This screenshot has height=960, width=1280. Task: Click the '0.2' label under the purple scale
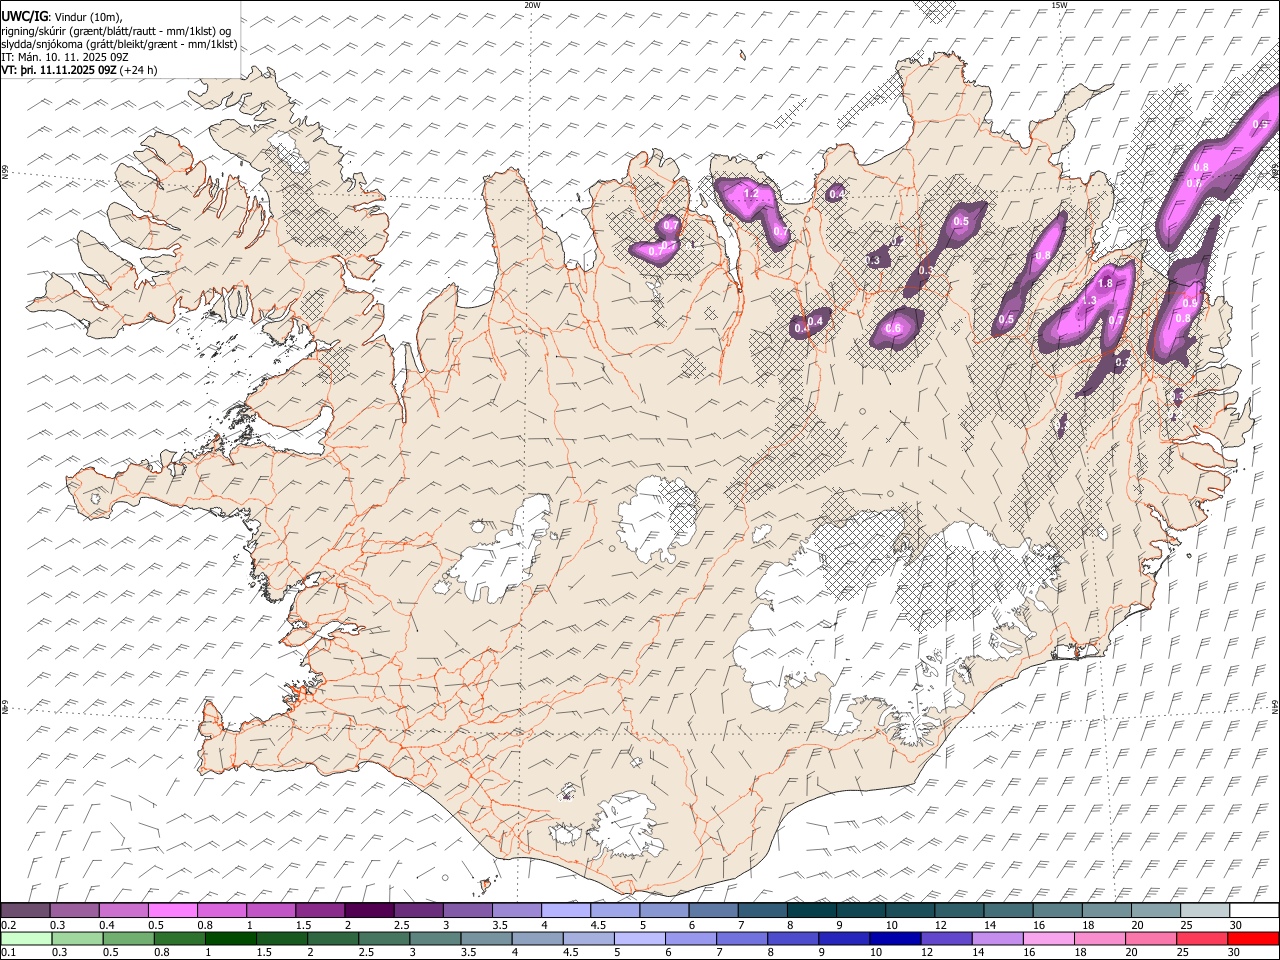7,925
